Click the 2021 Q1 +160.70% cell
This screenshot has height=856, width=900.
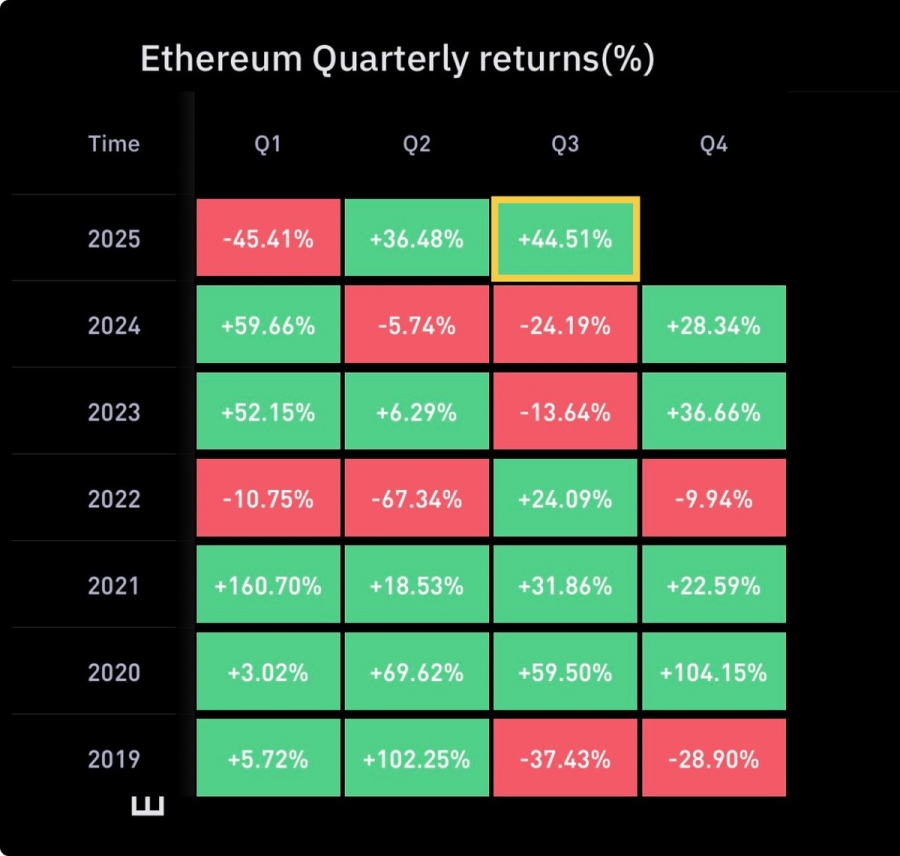point(268,584)
